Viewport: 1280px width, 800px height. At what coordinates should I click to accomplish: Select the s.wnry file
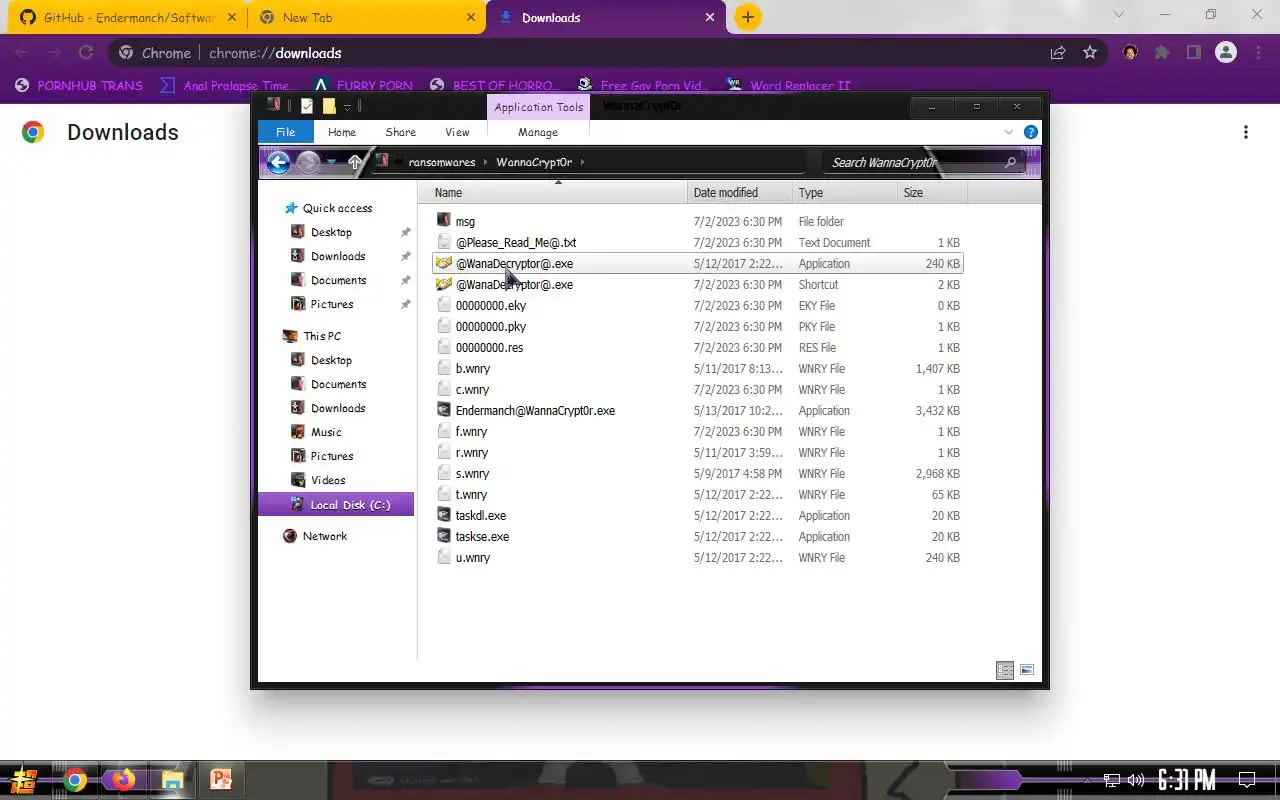698,473
